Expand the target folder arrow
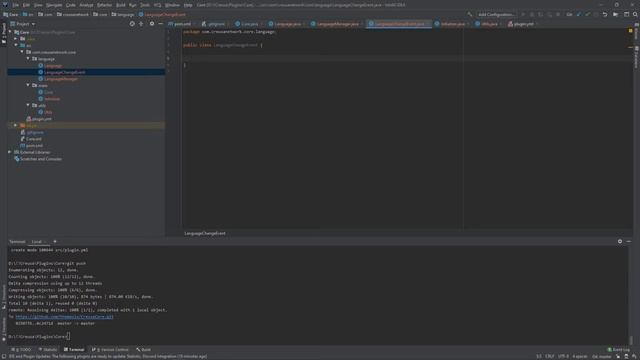Image resolution: width=640 pixels, height=360 pixels. 16,125
